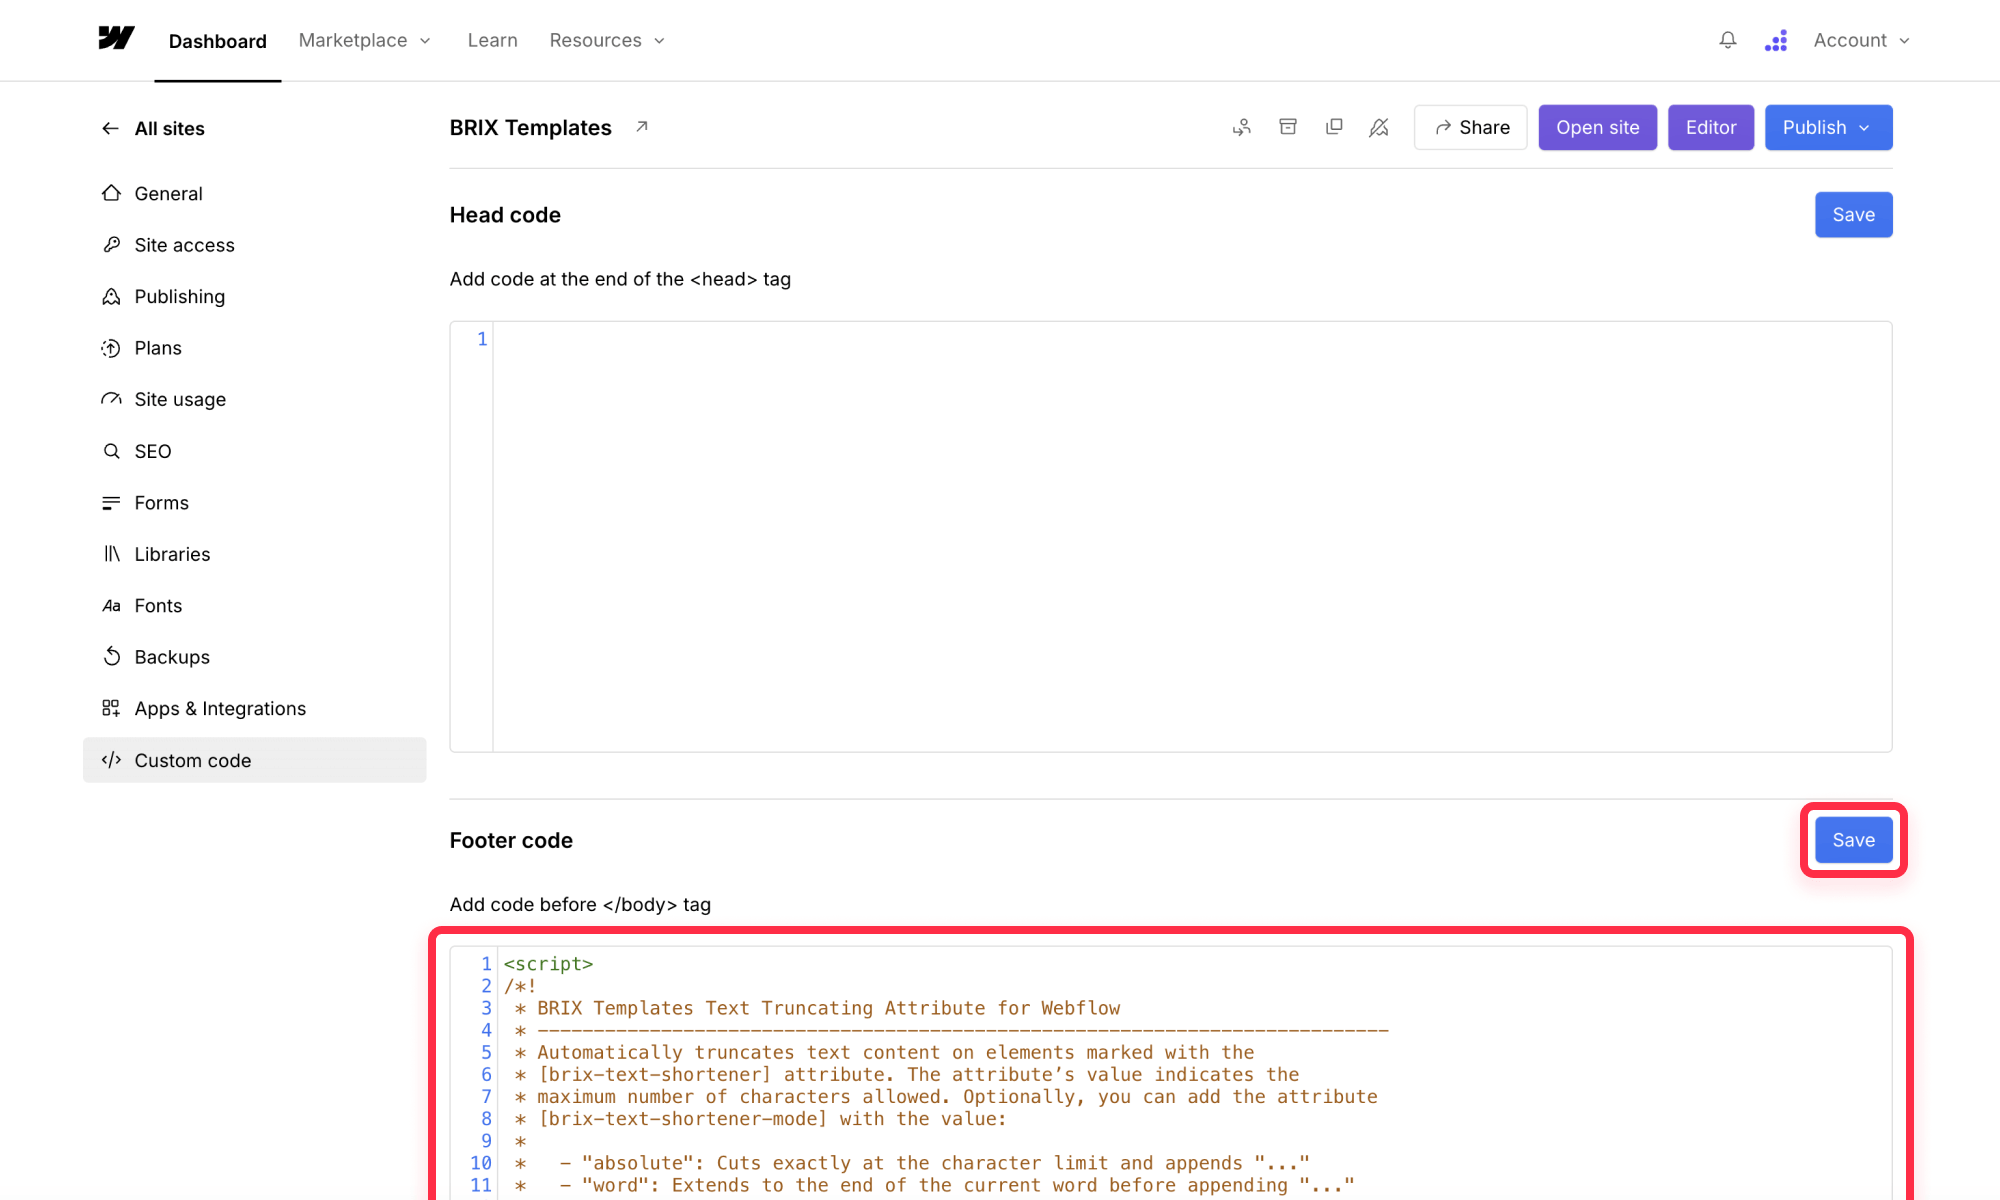Select the Custom code label
Viewport: 2000px width, 1200px height.
click(193, 760)
